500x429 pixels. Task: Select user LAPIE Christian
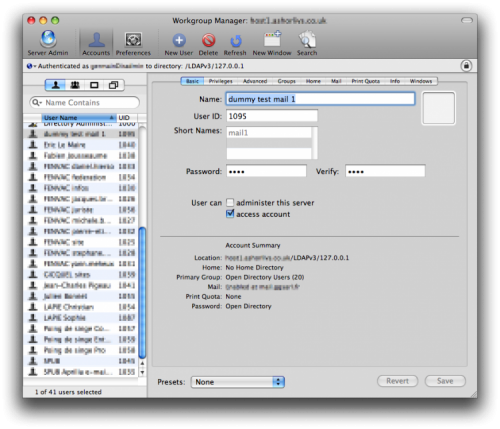point(81,307)
